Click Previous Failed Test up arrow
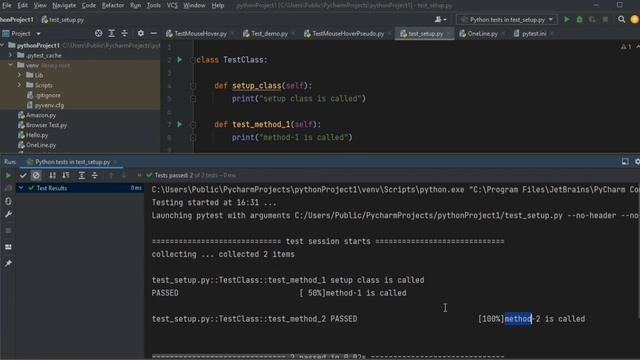The width and height of the screenshot is (640, 360). coord(111,176)
